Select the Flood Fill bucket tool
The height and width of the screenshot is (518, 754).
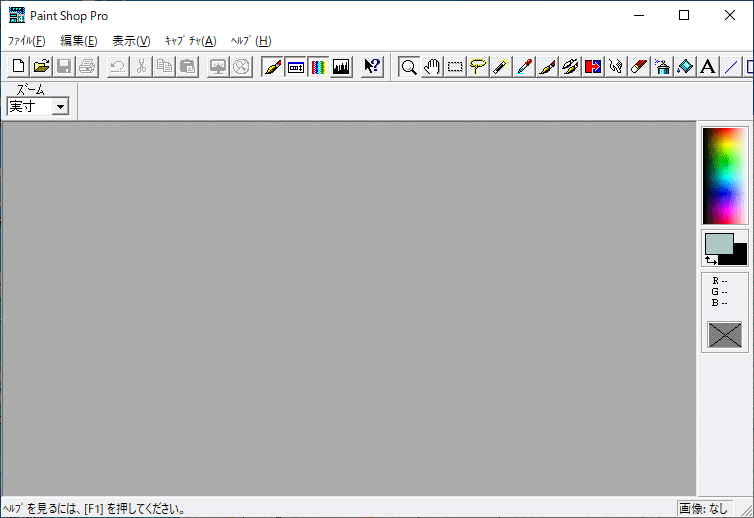point(686,66)
